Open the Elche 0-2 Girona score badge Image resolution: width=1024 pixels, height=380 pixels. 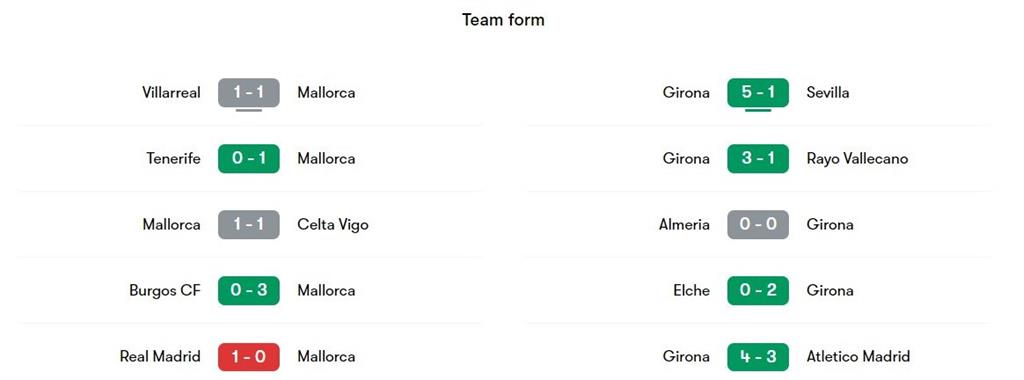[758, 291]
